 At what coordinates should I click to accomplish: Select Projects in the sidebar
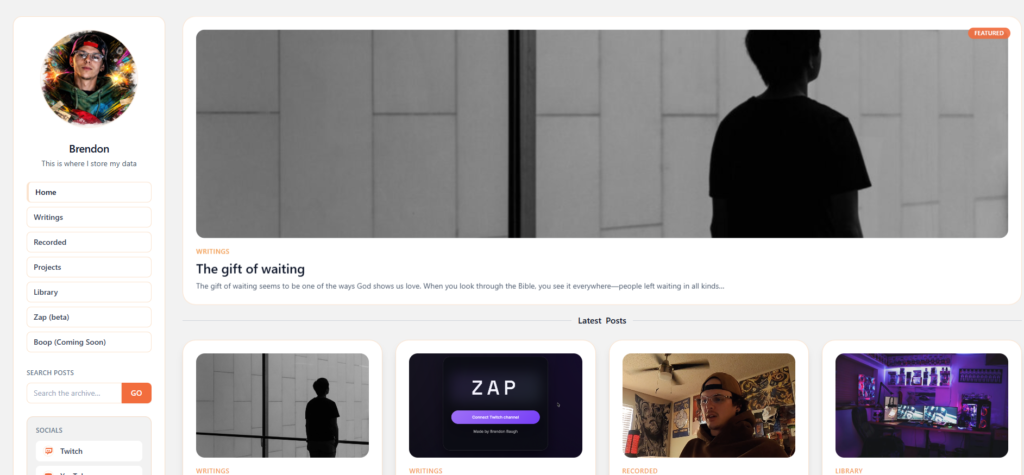pyautogui.click(x=89, y=267)
